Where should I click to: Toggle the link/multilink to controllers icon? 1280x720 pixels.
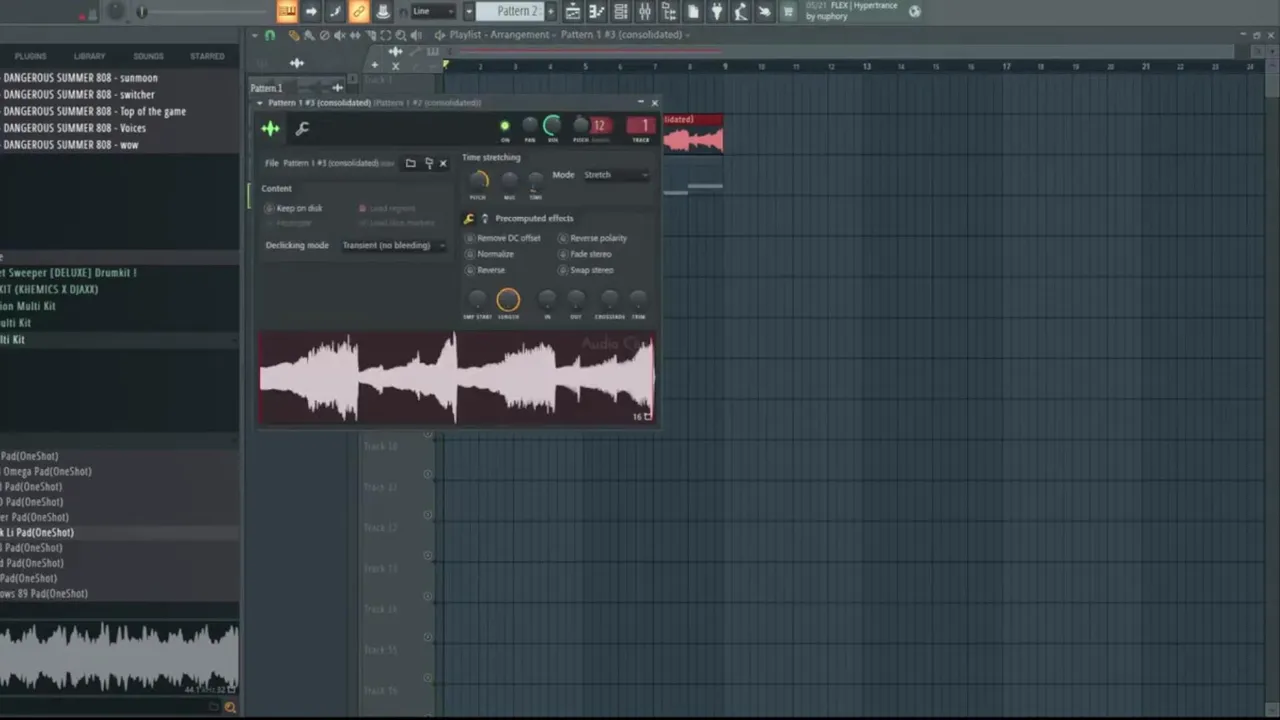coord(359,11)
